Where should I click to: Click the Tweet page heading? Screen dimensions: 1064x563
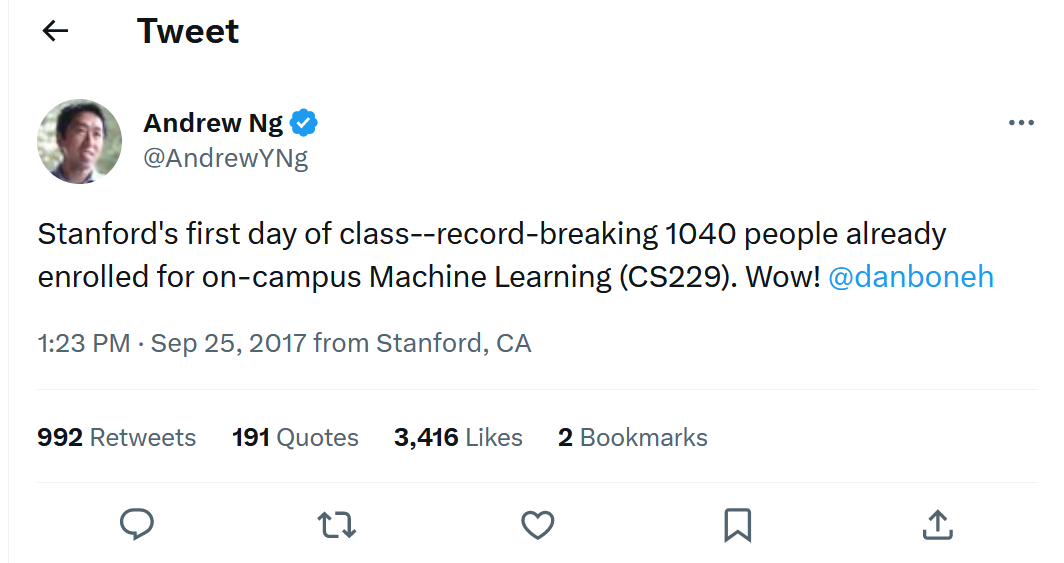coord(188,31)
